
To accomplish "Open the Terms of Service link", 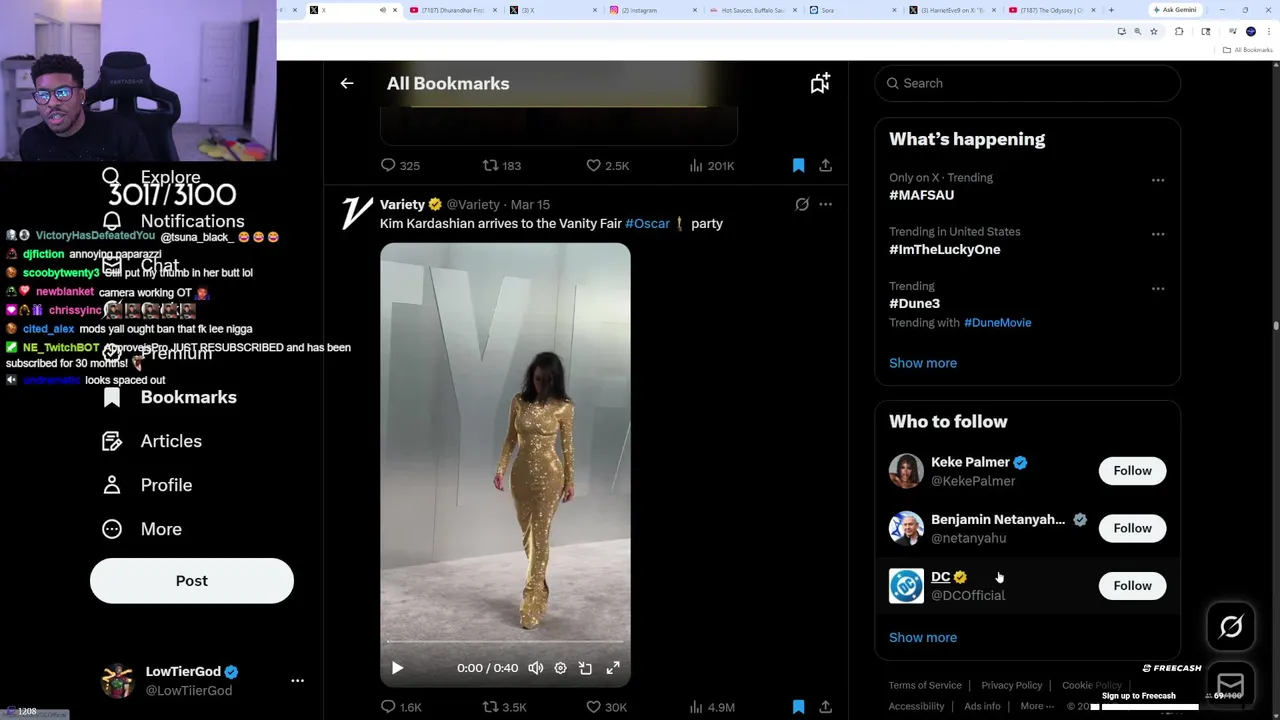I will [x=925, y=685].
